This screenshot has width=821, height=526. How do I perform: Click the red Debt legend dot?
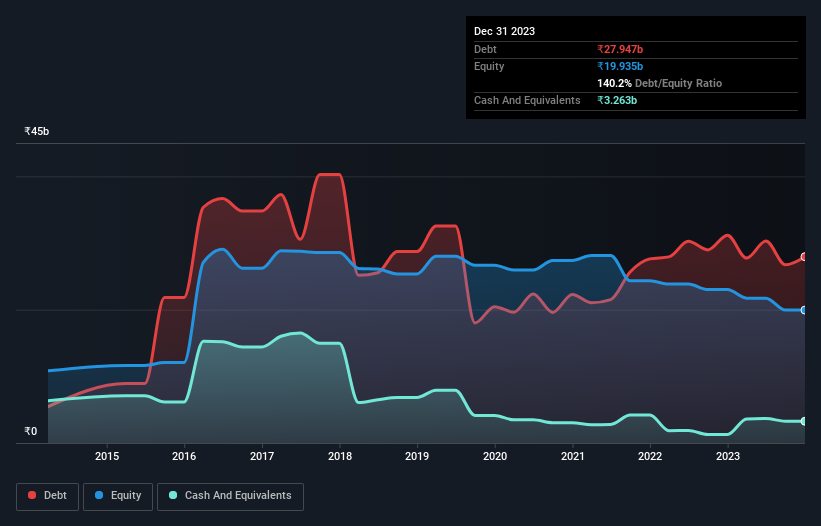click(32, 495)
